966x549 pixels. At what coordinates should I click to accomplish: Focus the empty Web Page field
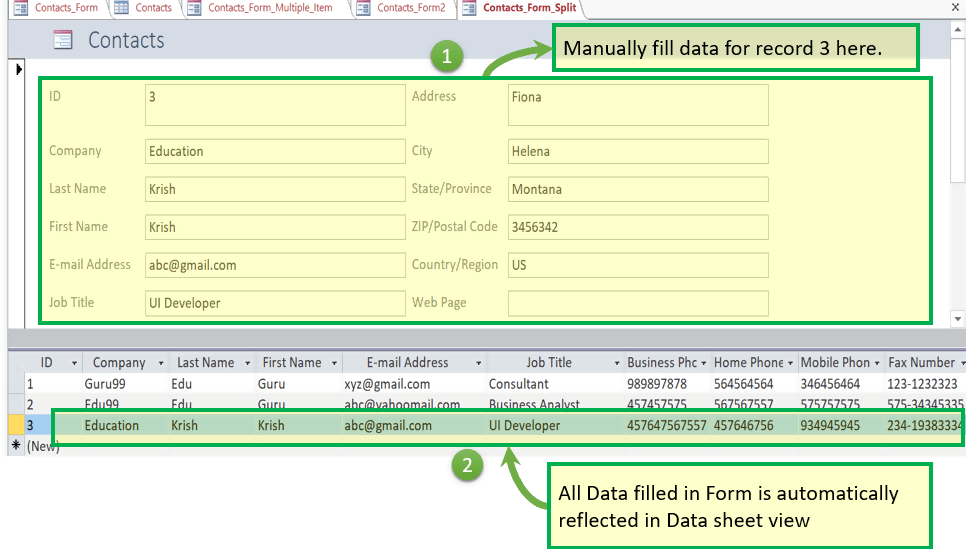tap(637, 303)
